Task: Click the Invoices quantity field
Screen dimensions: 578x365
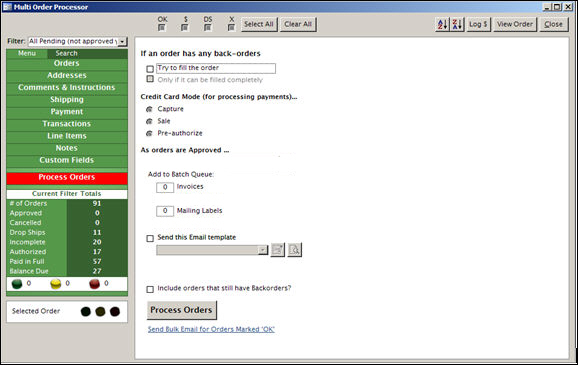Action: (165, 187)
